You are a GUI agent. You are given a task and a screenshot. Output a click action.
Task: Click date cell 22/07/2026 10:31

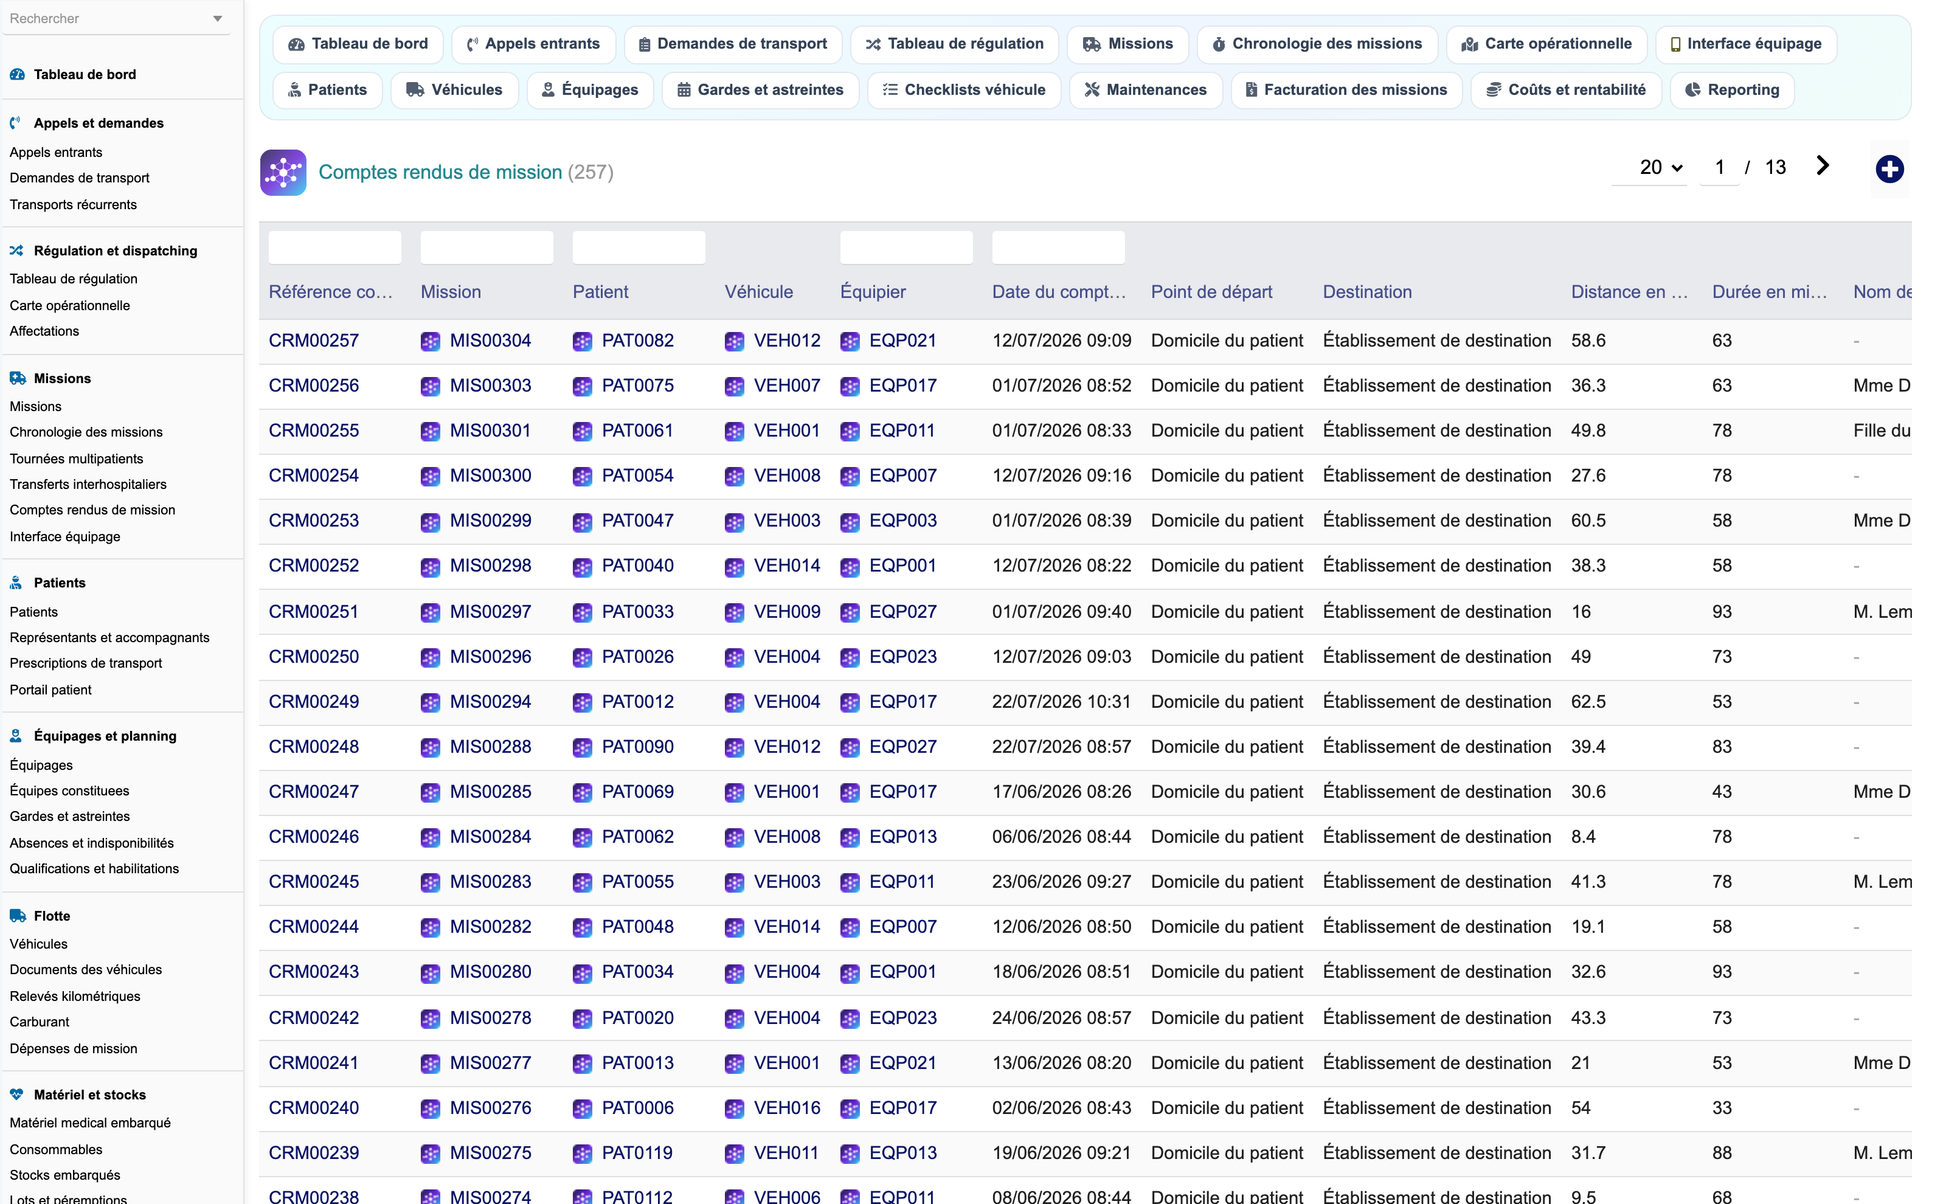click(1061, 702)
